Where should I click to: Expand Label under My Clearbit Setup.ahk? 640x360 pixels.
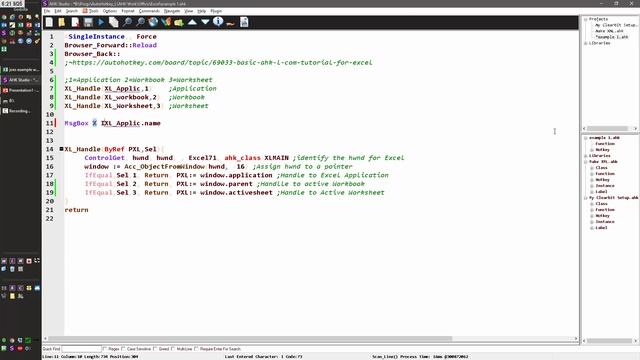pyautogui.click(x=592, y=228)
